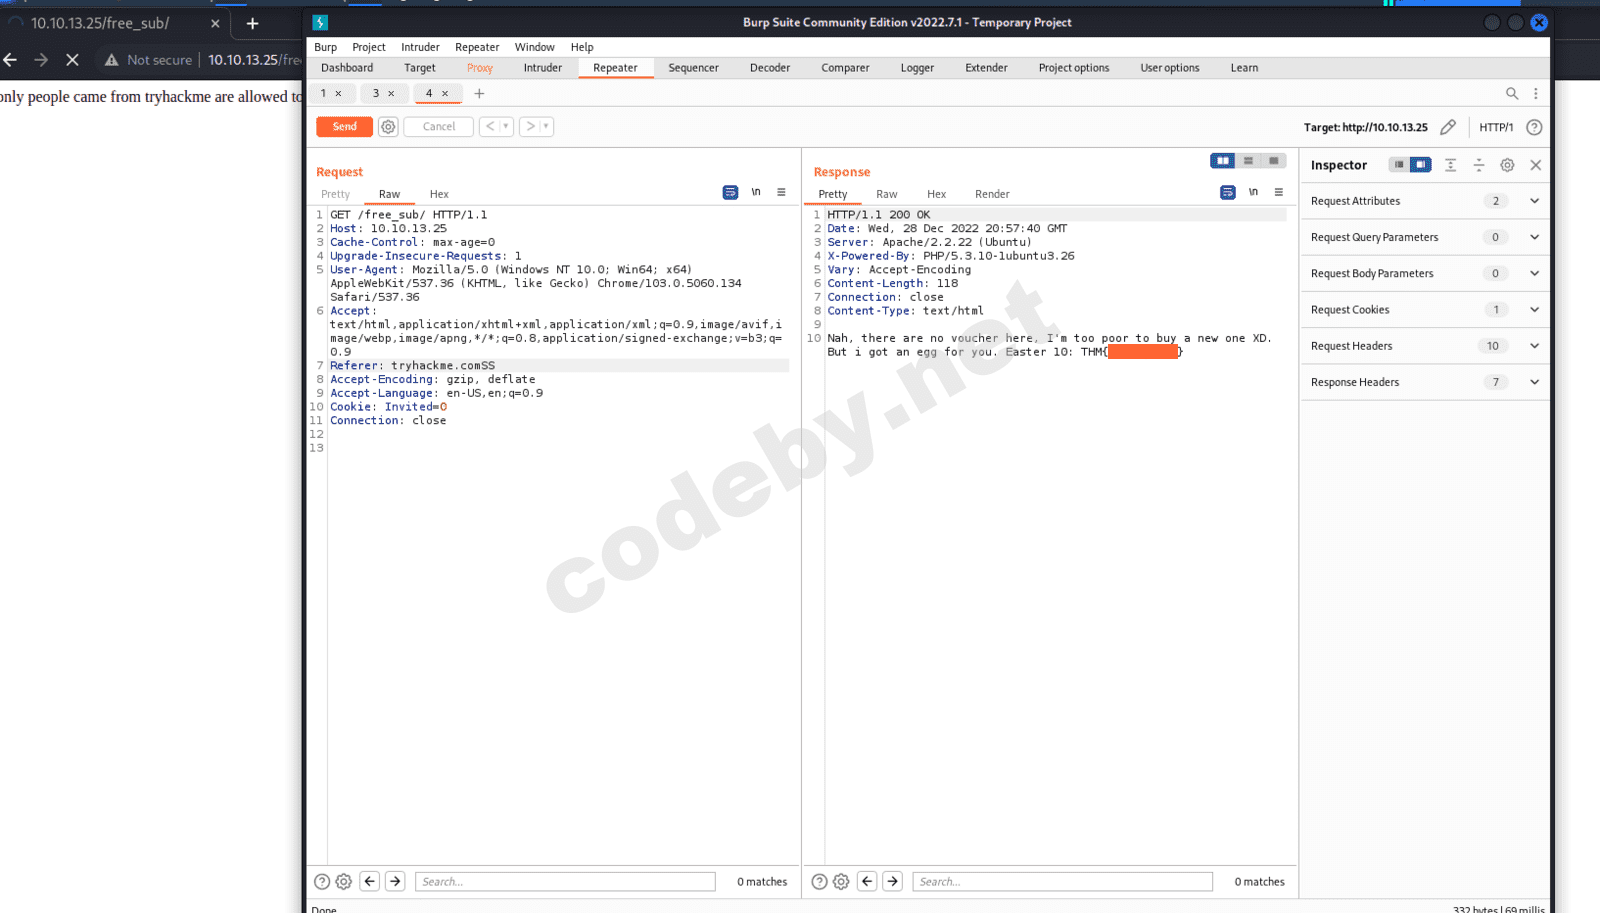Go to previous match in response search
The height and width of the screenshot is (913, 1600).
[867, 881]
